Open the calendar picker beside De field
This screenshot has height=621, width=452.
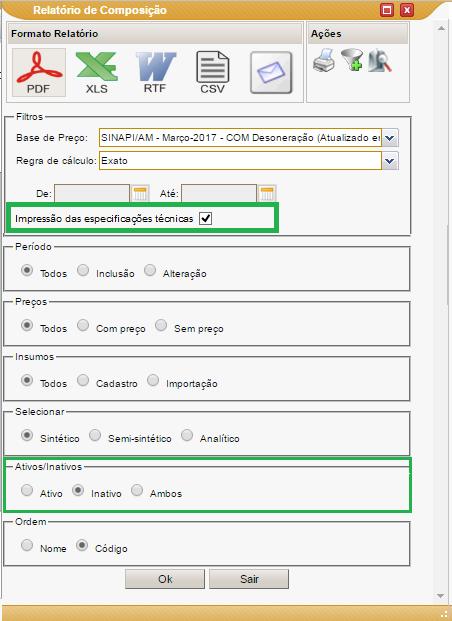(x=140, y=194)
